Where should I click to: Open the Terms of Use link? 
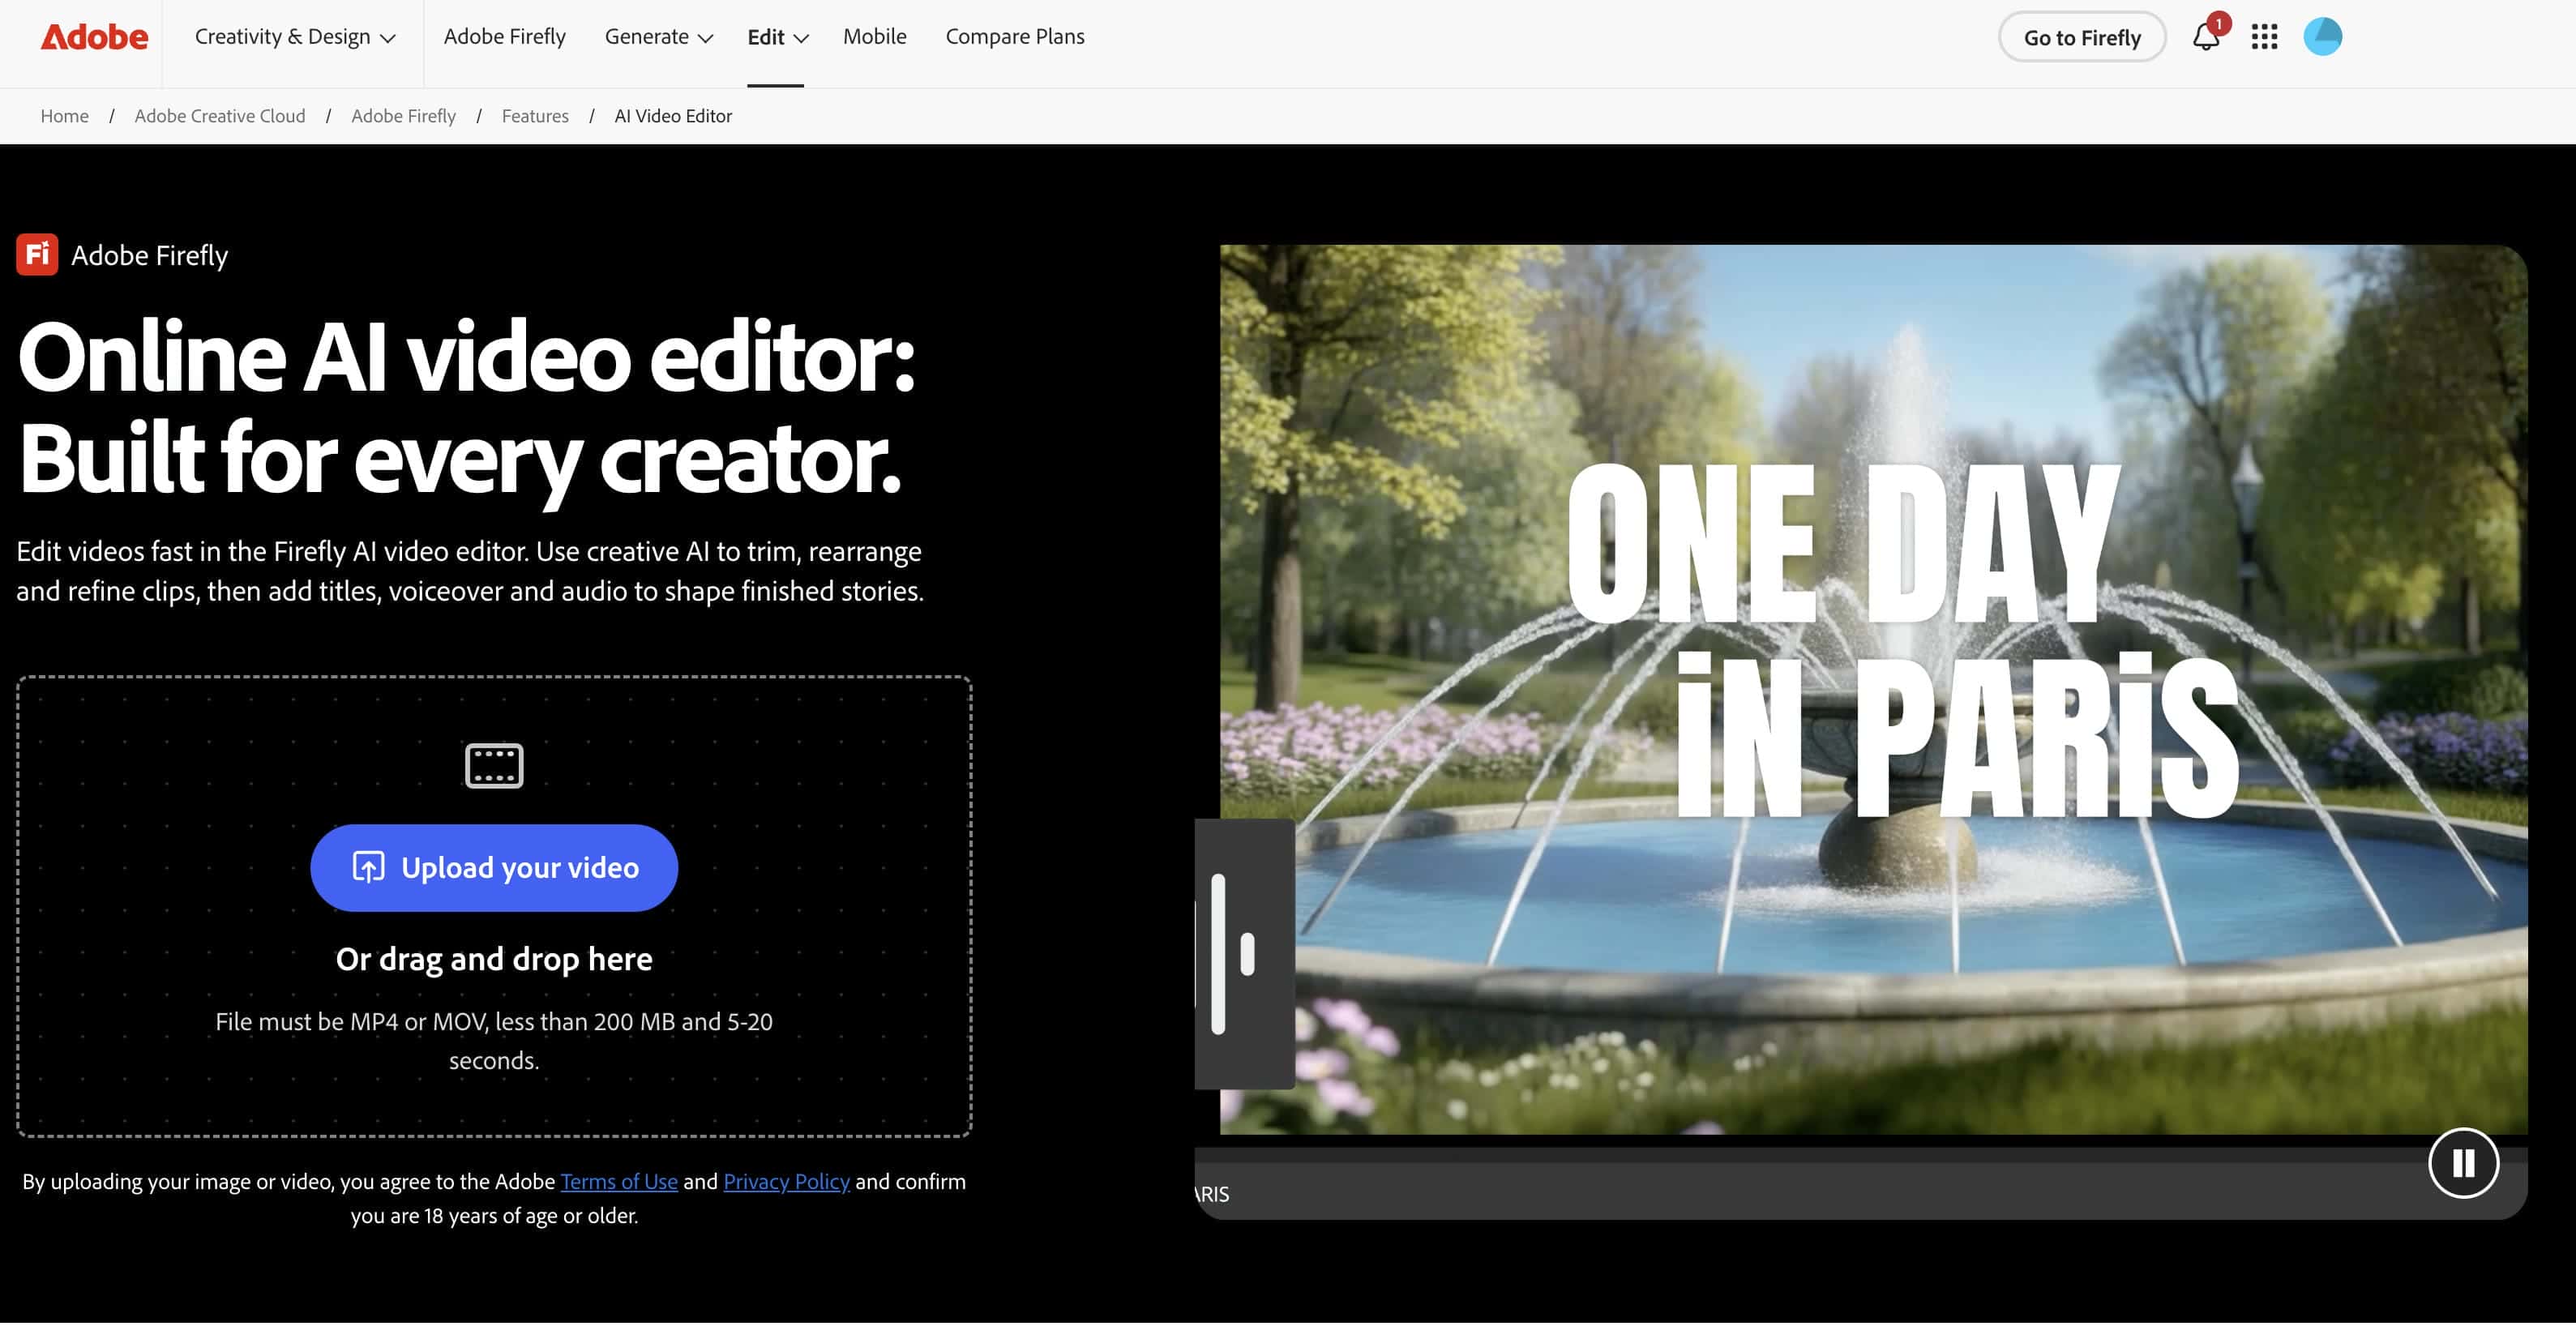[x=619, y=1182]
